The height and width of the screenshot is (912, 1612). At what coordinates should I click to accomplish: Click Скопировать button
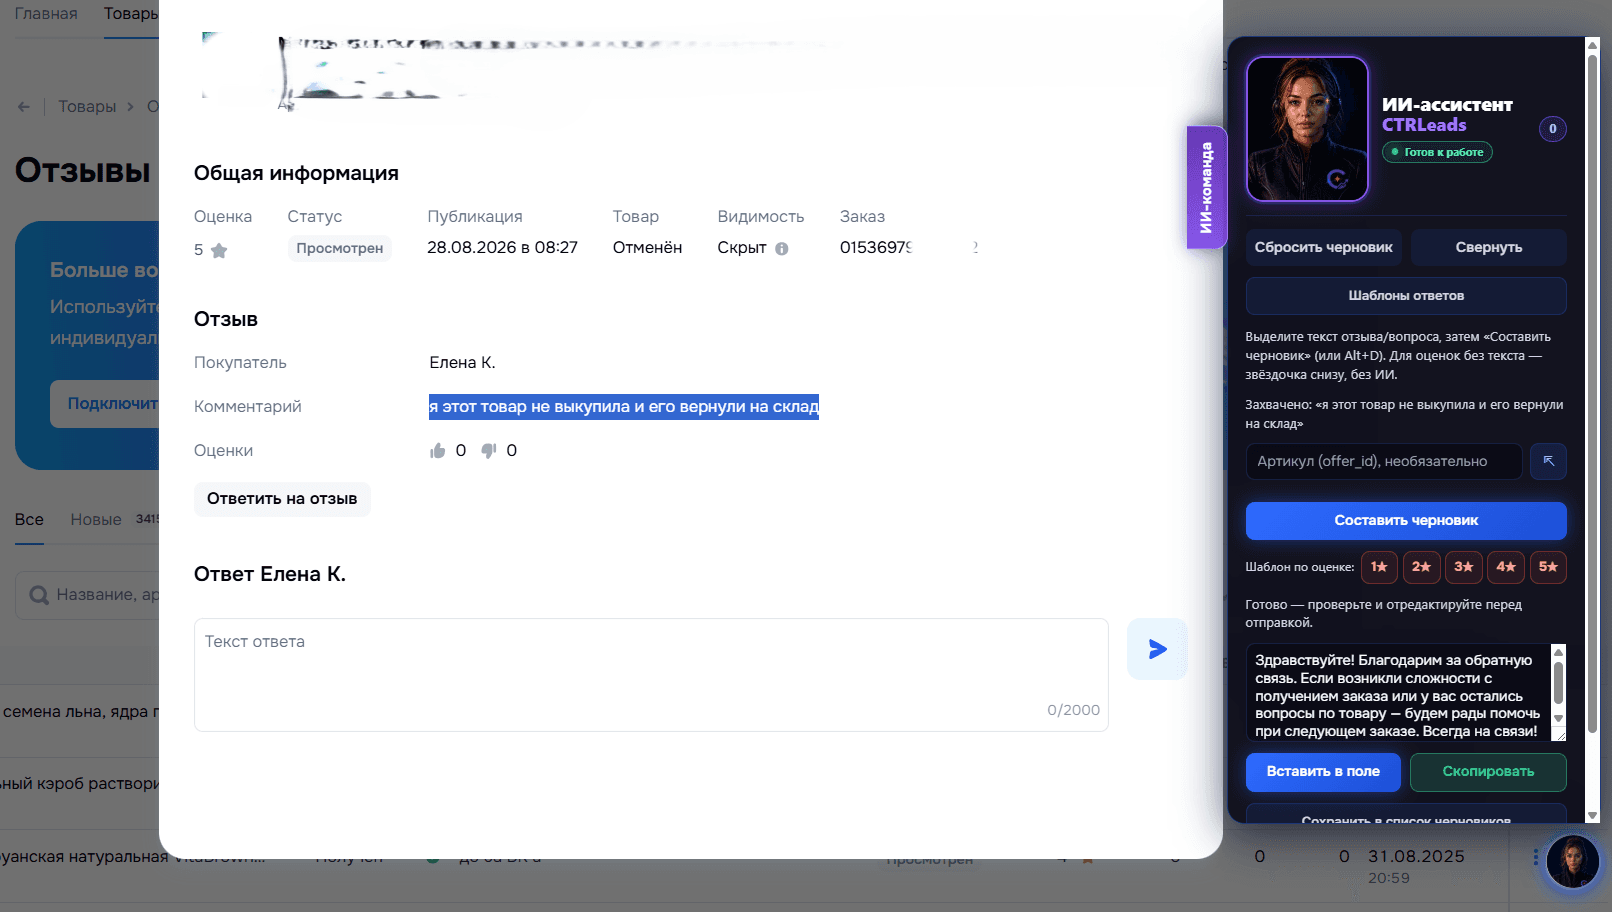(x=1488, y=772)
